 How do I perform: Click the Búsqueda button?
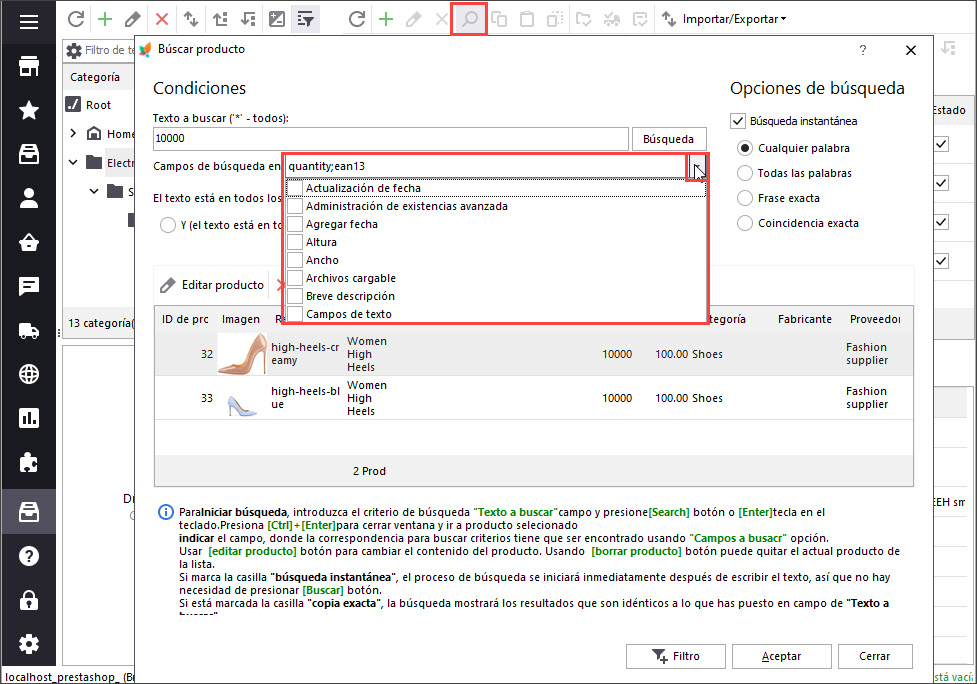[669, 139]
